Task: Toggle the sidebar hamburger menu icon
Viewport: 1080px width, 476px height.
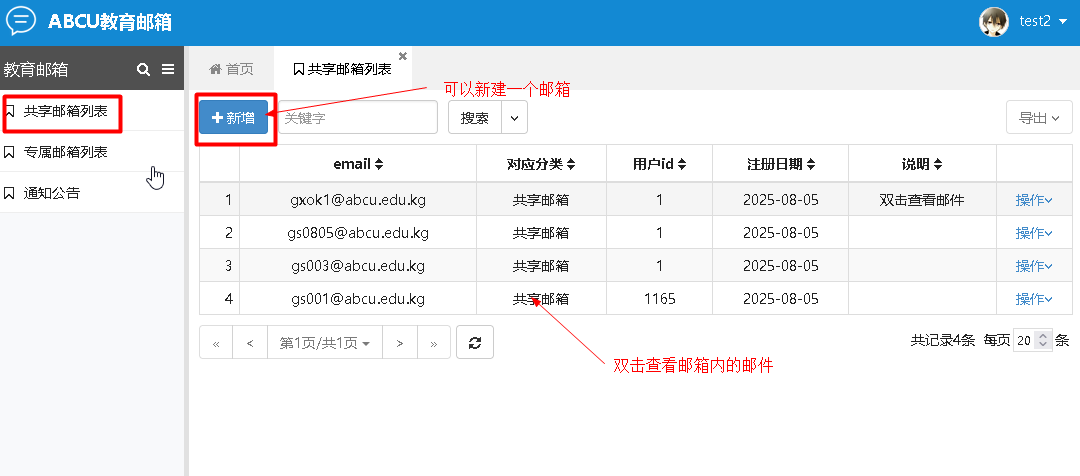Action: point(168,69)
